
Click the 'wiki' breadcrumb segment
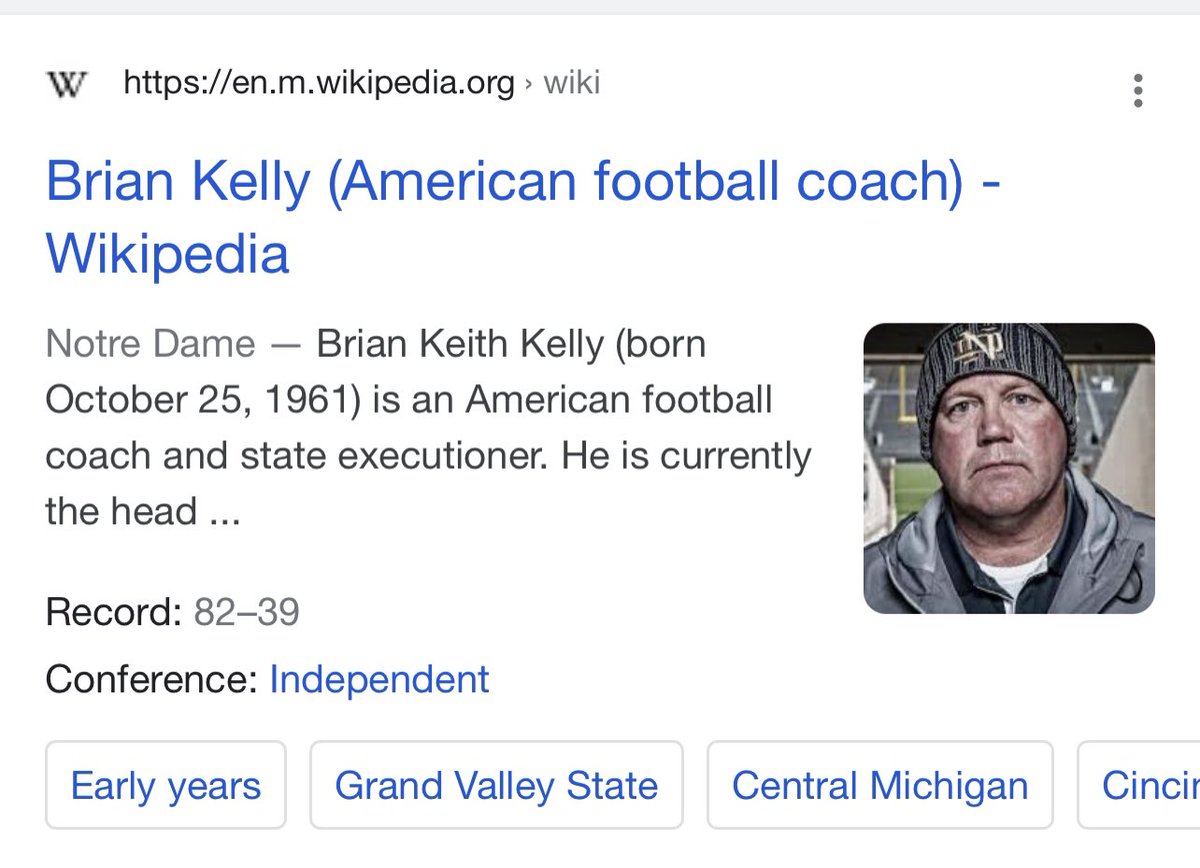click(571, 83)
